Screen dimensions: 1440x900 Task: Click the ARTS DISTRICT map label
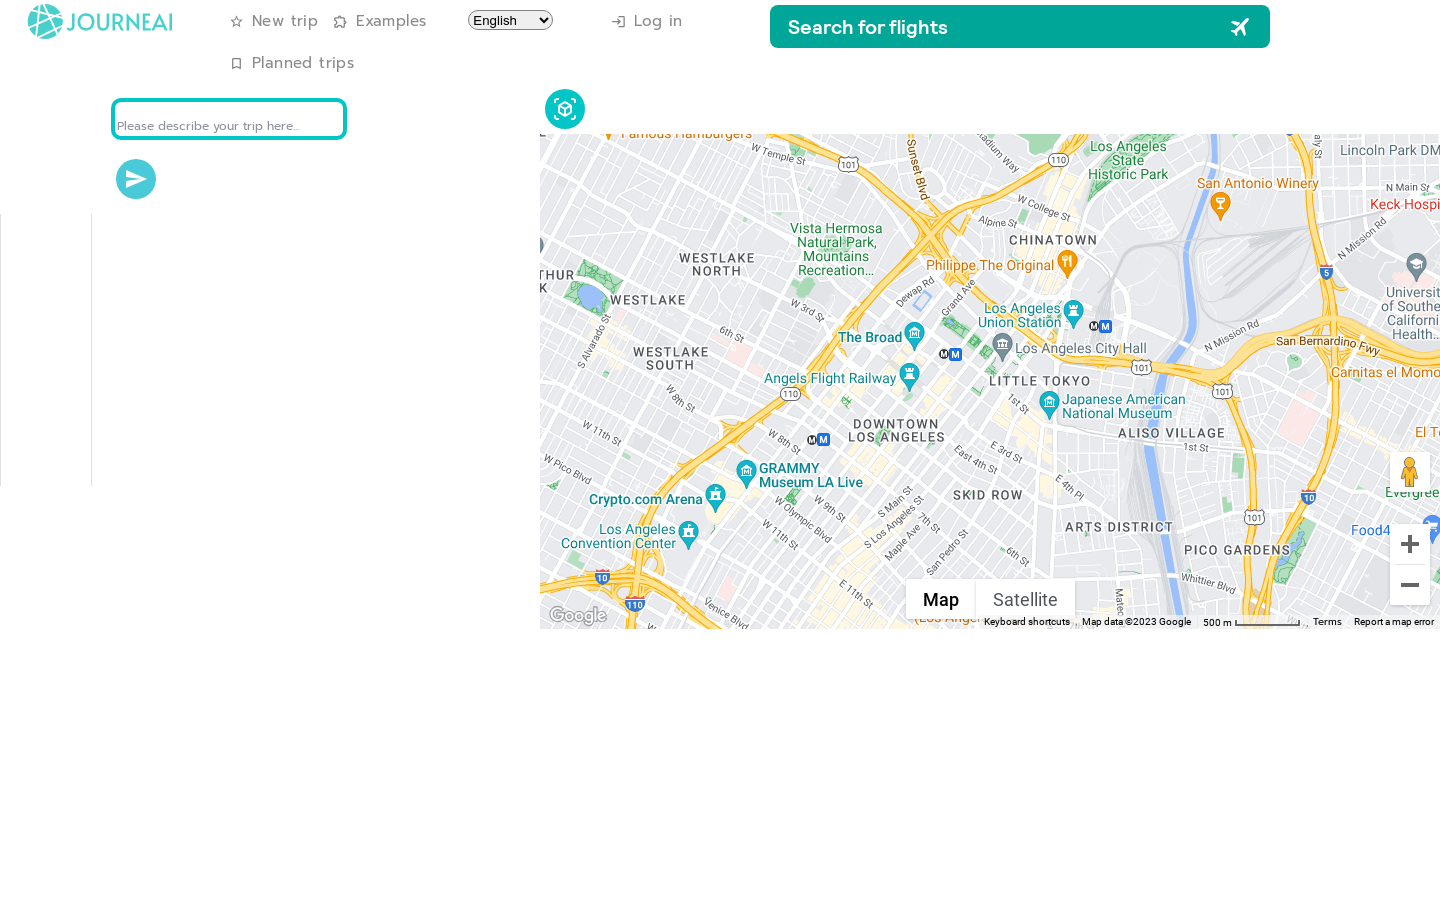coord(1119,527)
